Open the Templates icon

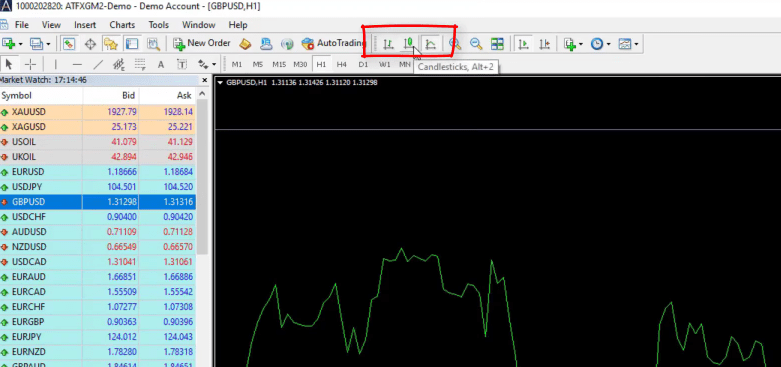coord(625,44)
